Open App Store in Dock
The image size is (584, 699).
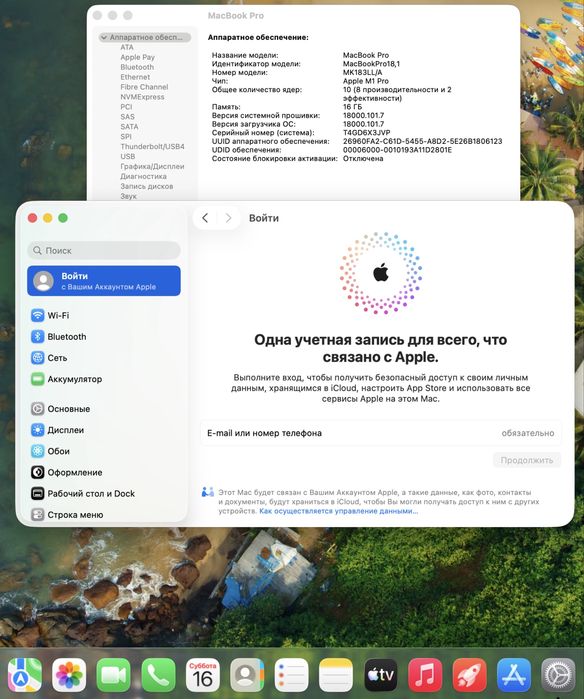514,675
